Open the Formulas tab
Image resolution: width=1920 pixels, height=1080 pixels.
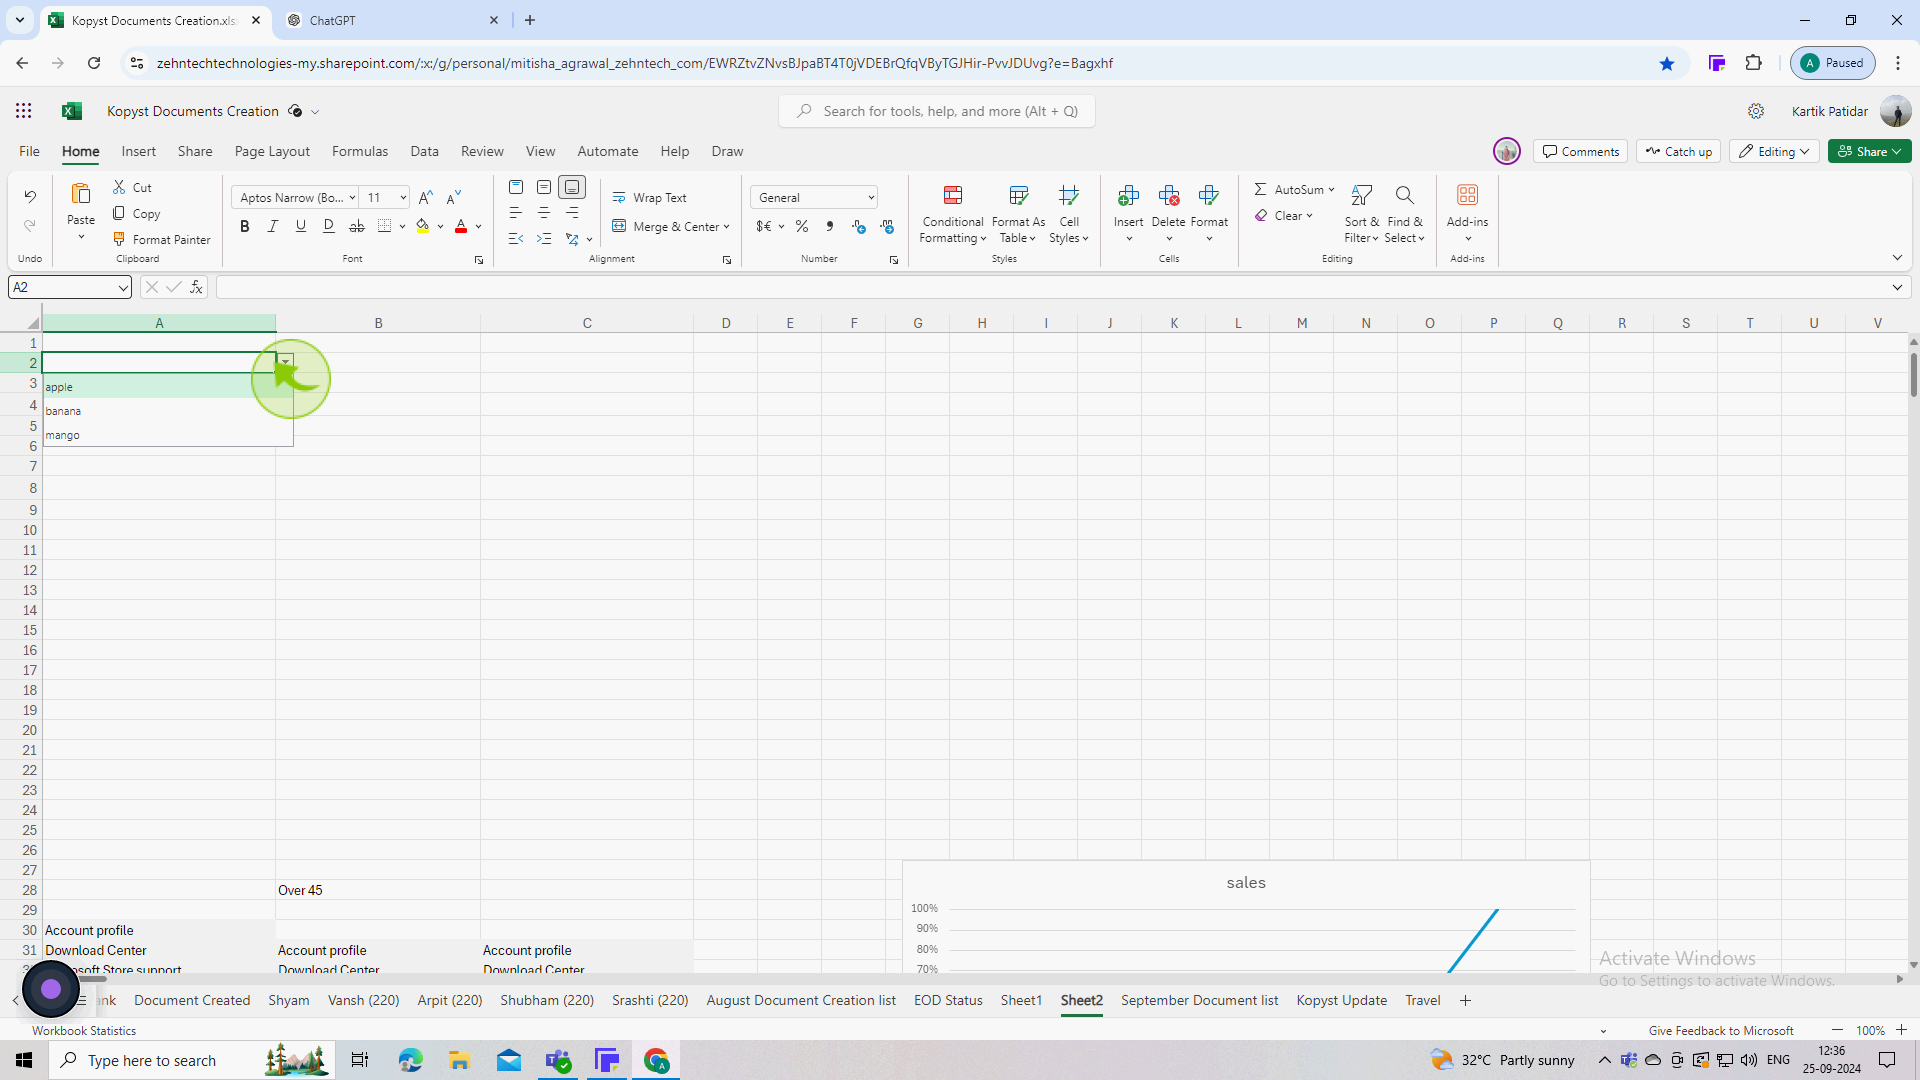click(360, 151)
